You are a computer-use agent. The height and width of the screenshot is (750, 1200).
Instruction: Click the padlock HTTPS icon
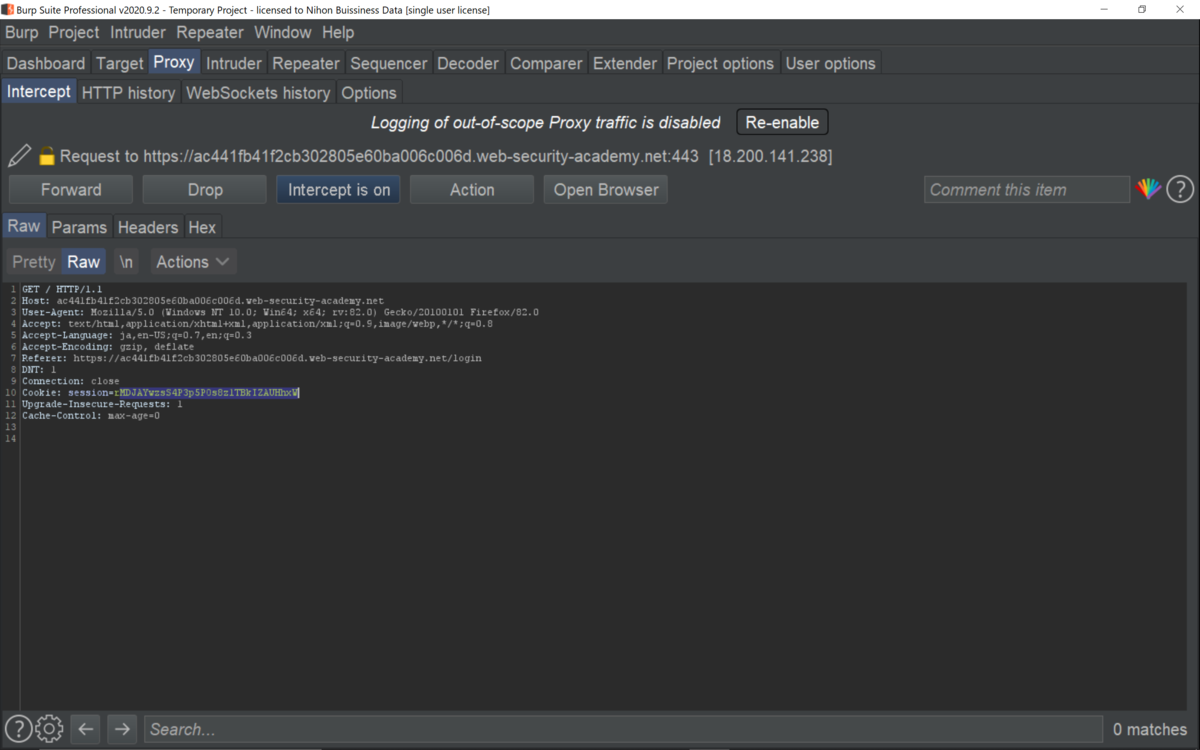46,156
